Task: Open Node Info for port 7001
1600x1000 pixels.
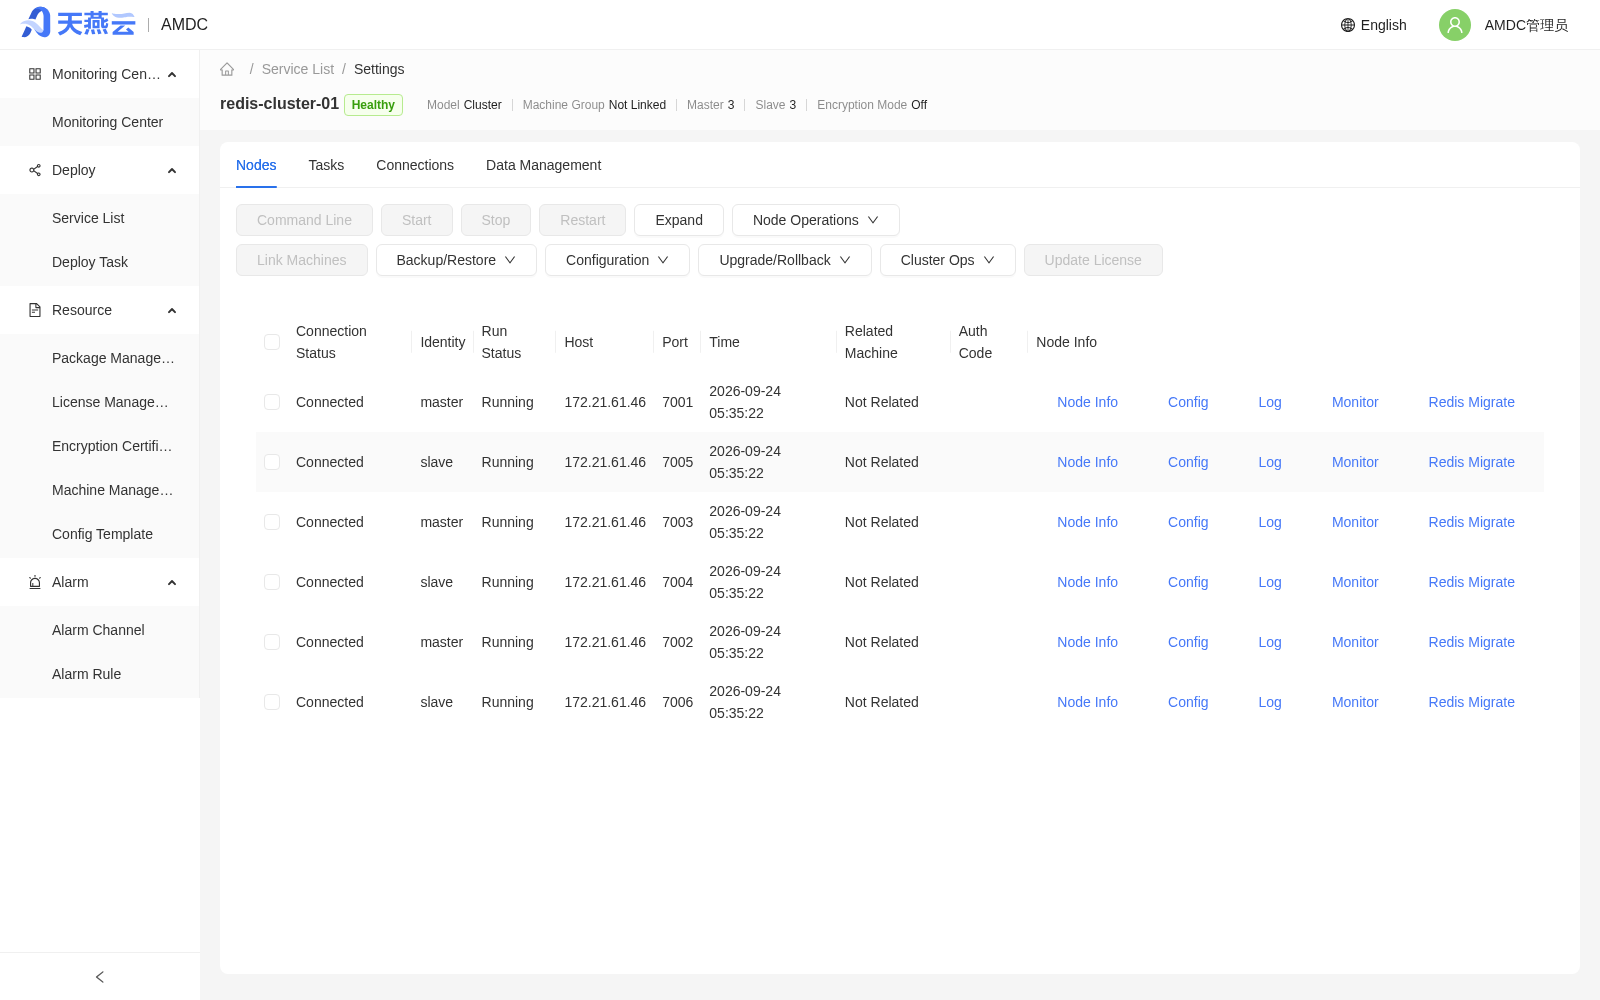Action: click(x=1087, y=402)
